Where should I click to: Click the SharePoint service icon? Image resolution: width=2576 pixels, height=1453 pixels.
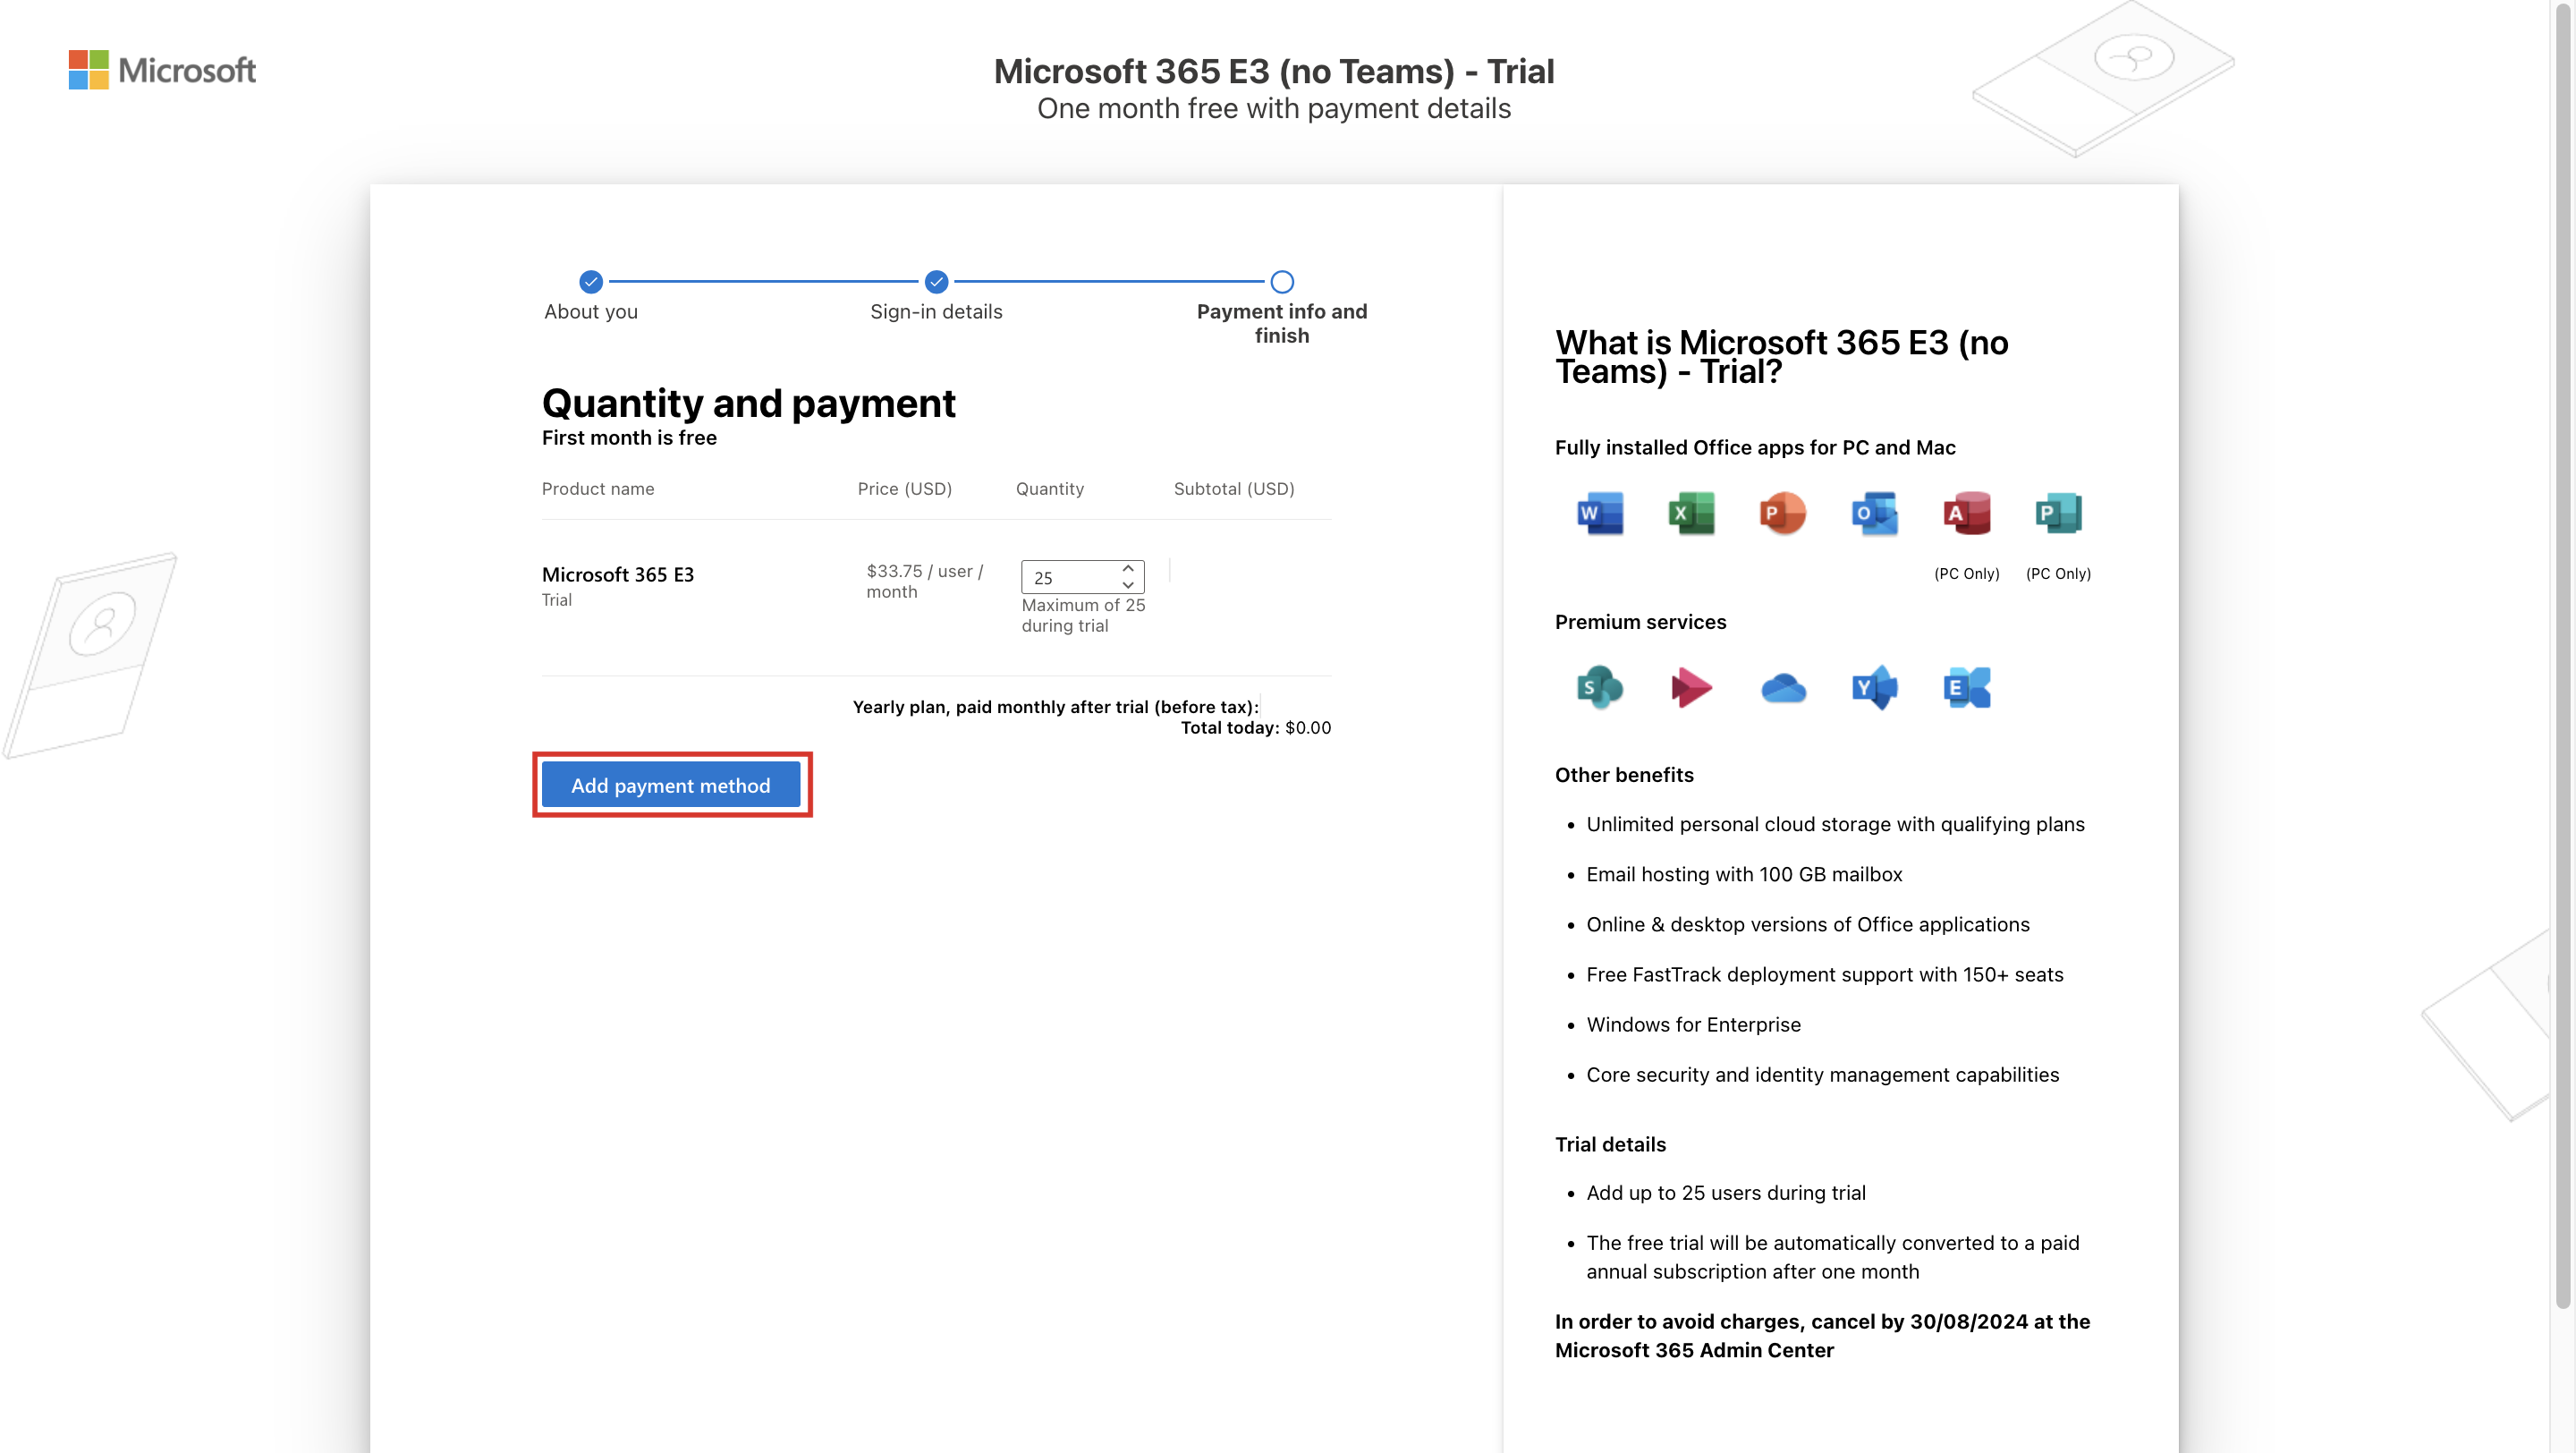[x=1599, y=687]
